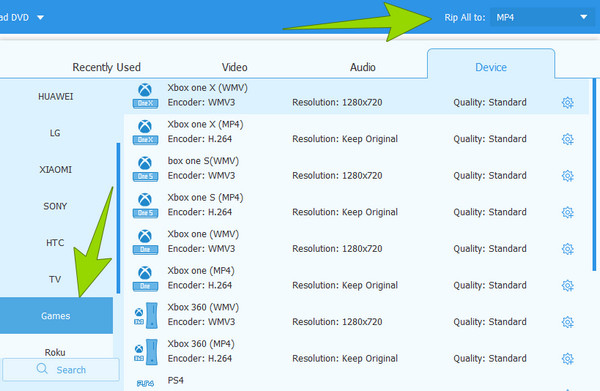Open the Rip All to MP4 dropdown
600x391 pixels.
click(x=542, y=17)
